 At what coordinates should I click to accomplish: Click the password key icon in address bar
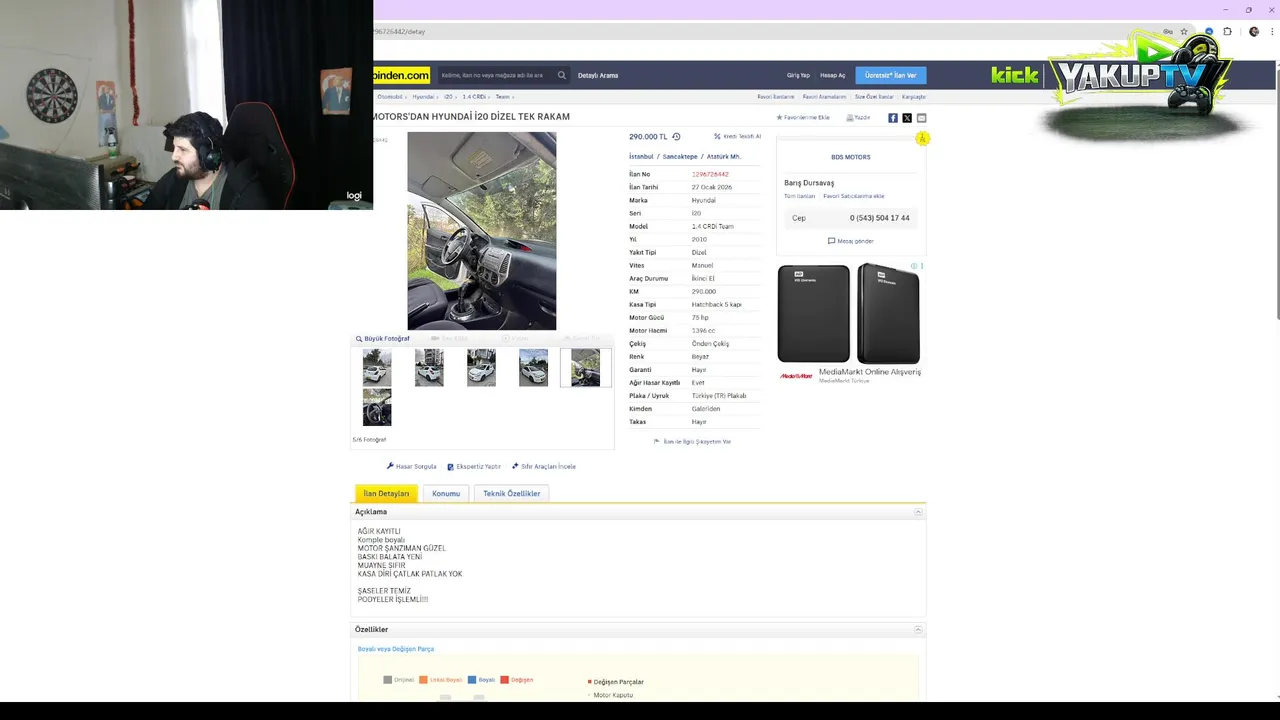pyautogui.click(x=1168, y=32)
